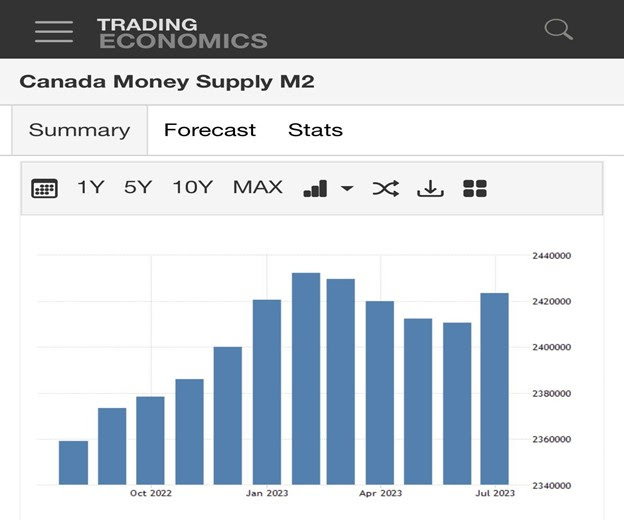Click the tallest bar in the chart
The image size is (624, 520).
coord(306,379)
